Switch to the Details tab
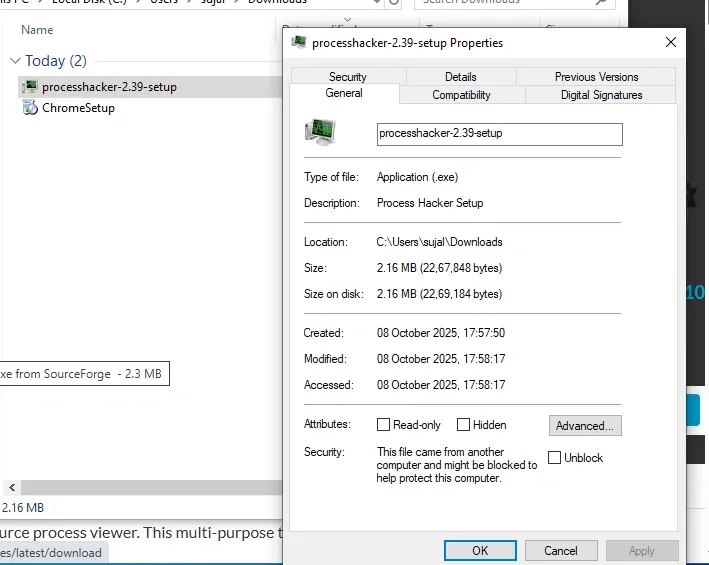709x565 pixels. 461,76
